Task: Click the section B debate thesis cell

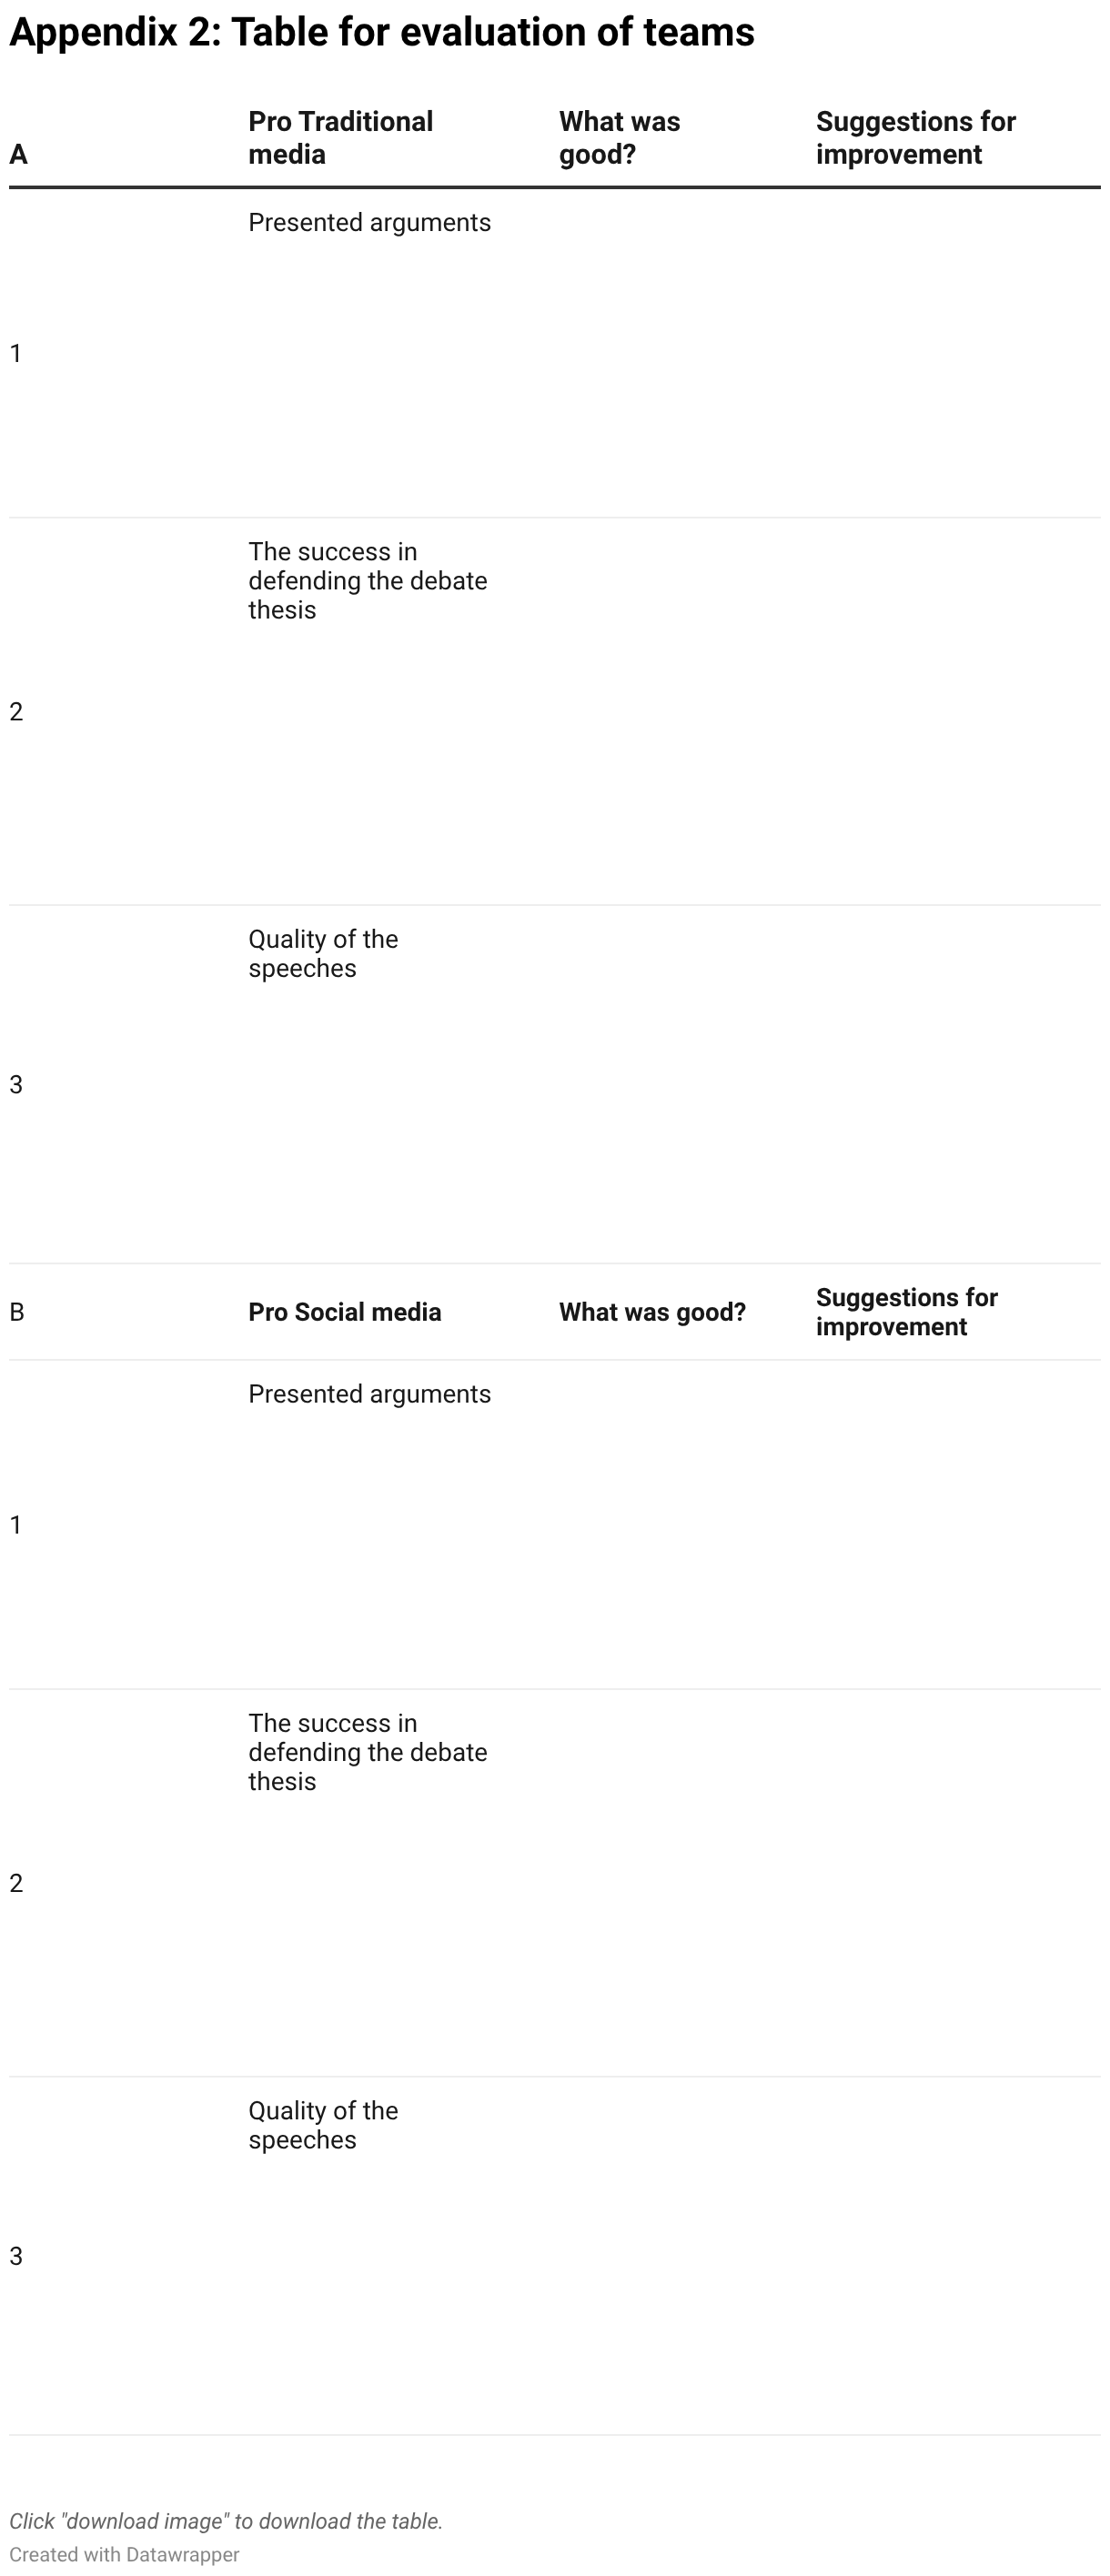Action: pos(367,1753)
